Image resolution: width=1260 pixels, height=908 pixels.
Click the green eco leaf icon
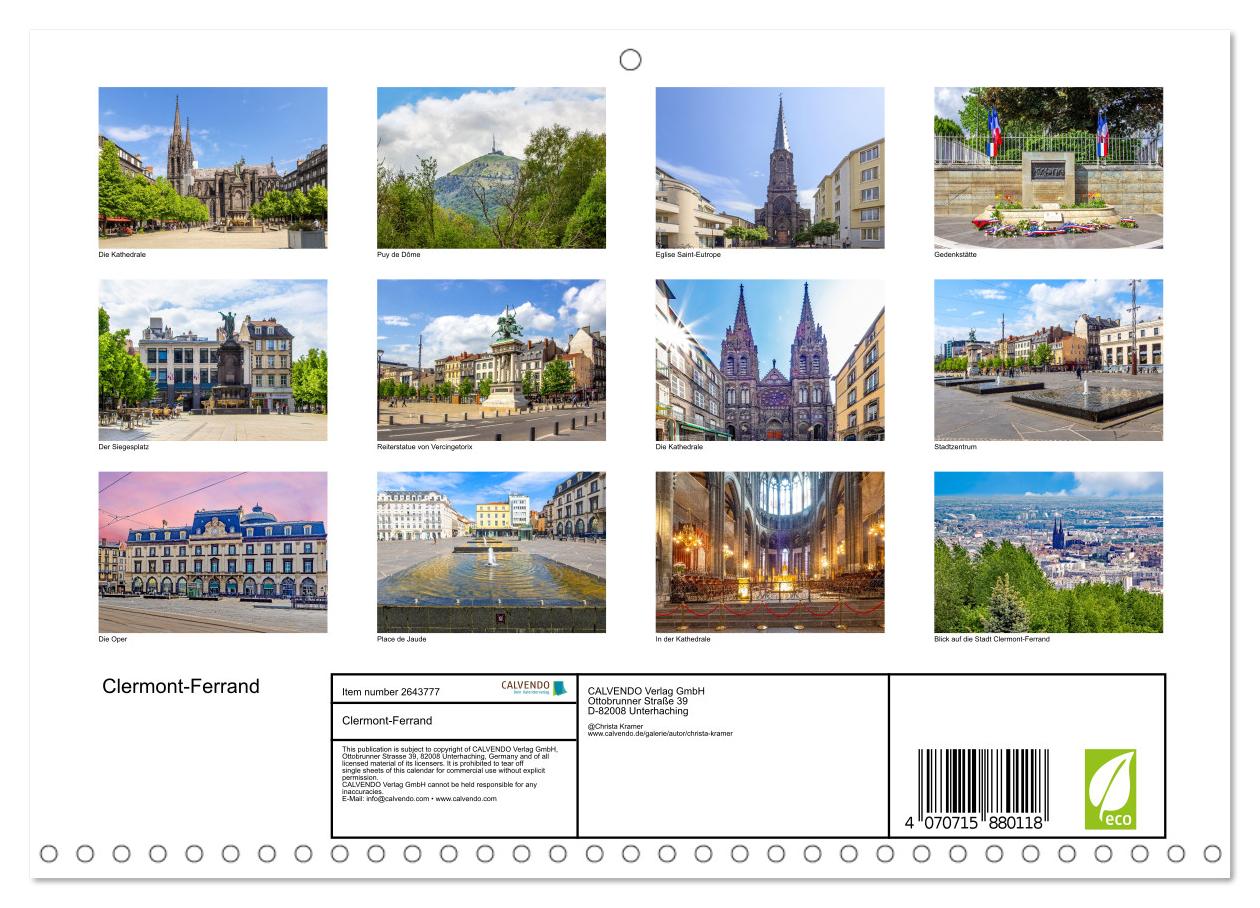1110,790
